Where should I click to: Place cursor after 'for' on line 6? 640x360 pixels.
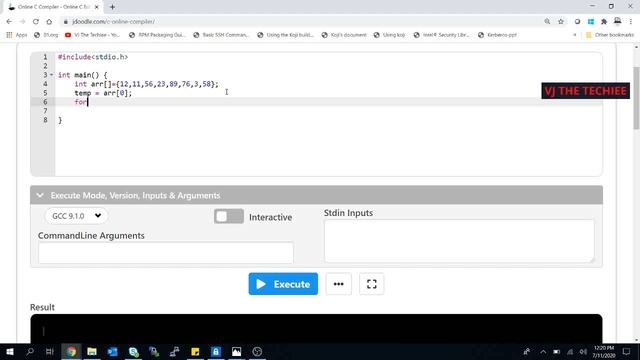[x=87, y=102]
